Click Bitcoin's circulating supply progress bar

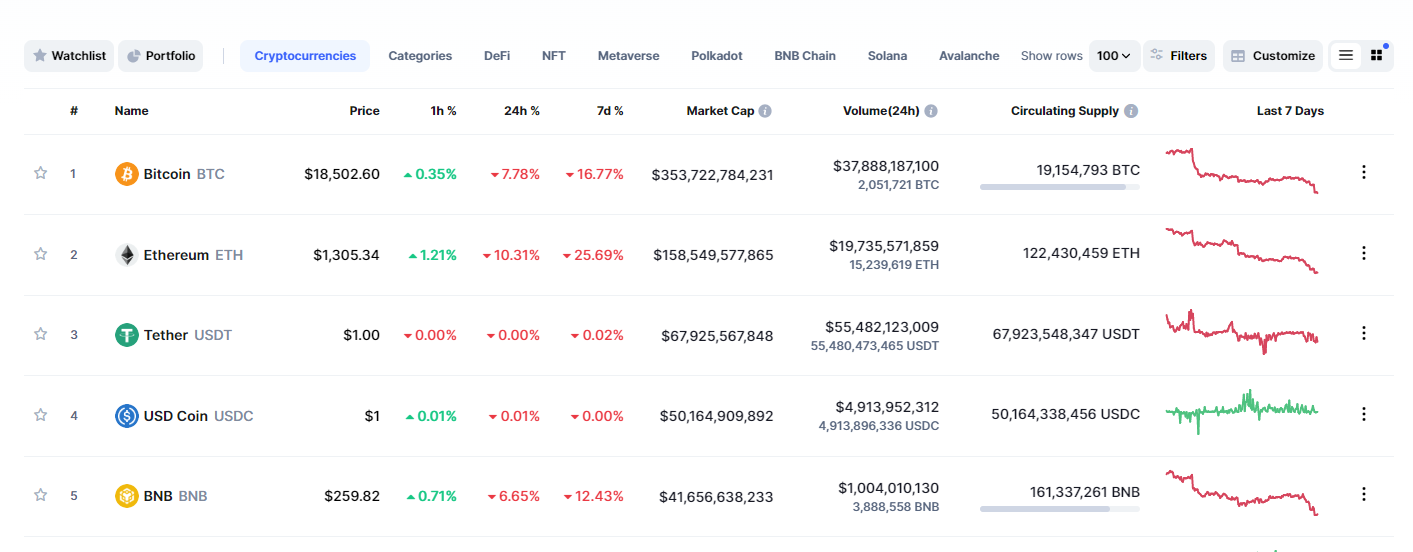click(x=1060, y=187)
